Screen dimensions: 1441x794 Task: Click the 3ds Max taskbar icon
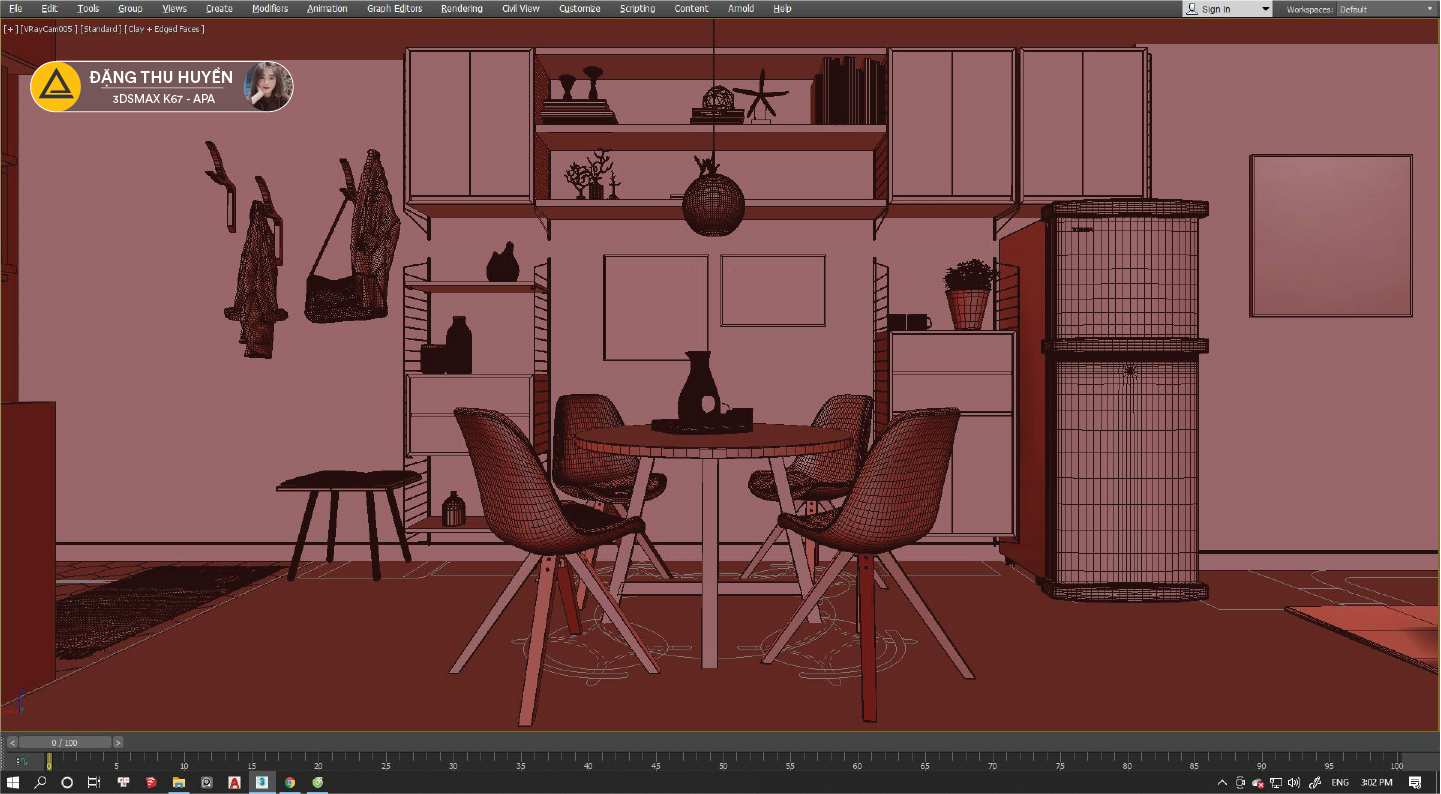pyautogui.click(x=261, y=782)
